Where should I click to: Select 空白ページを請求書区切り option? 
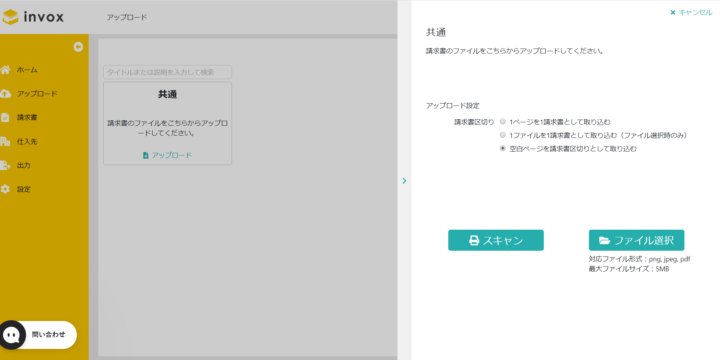pyautogui.click(x=503, y=148)
